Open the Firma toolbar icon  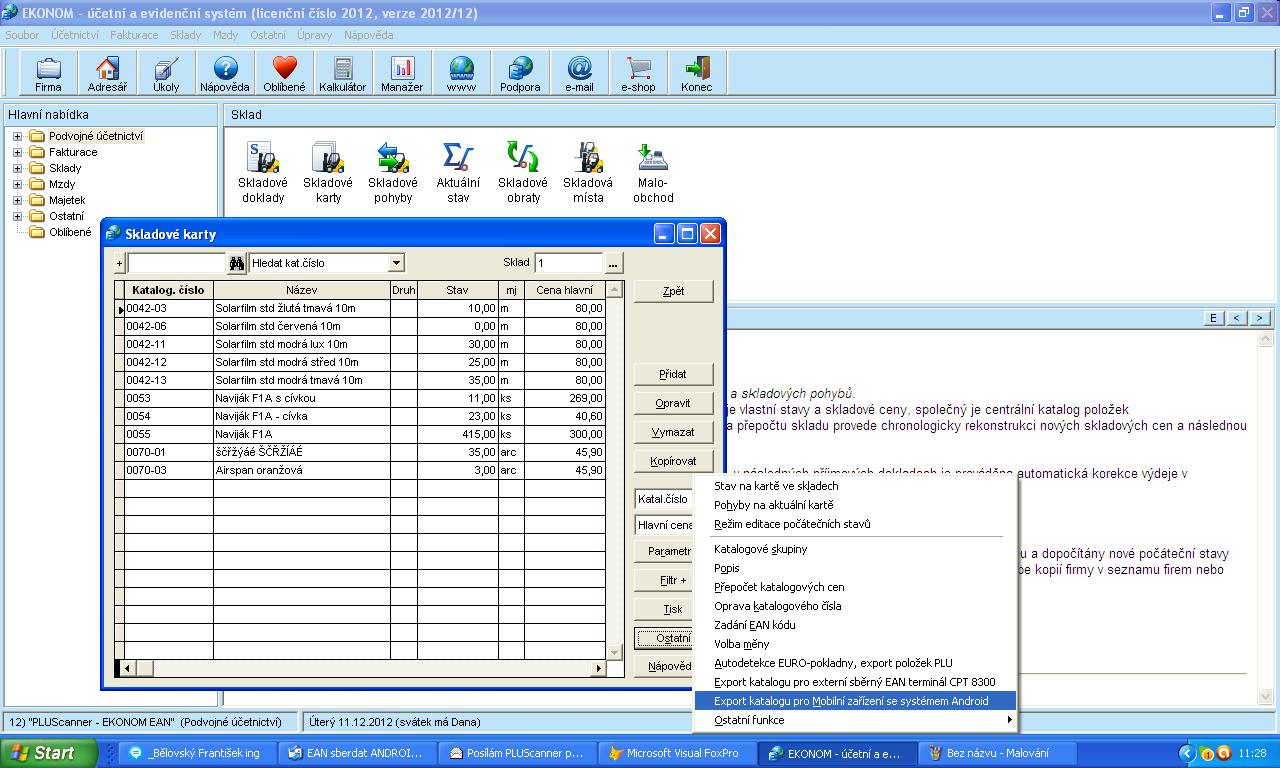coord(48,74)
